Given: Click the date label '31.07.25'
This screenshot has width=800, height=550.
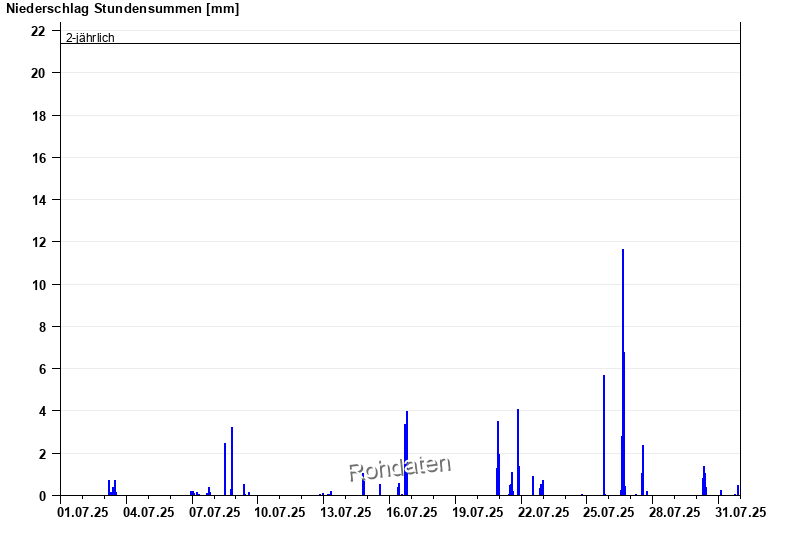Looking at the screenshot, I should tap(740, 512).
